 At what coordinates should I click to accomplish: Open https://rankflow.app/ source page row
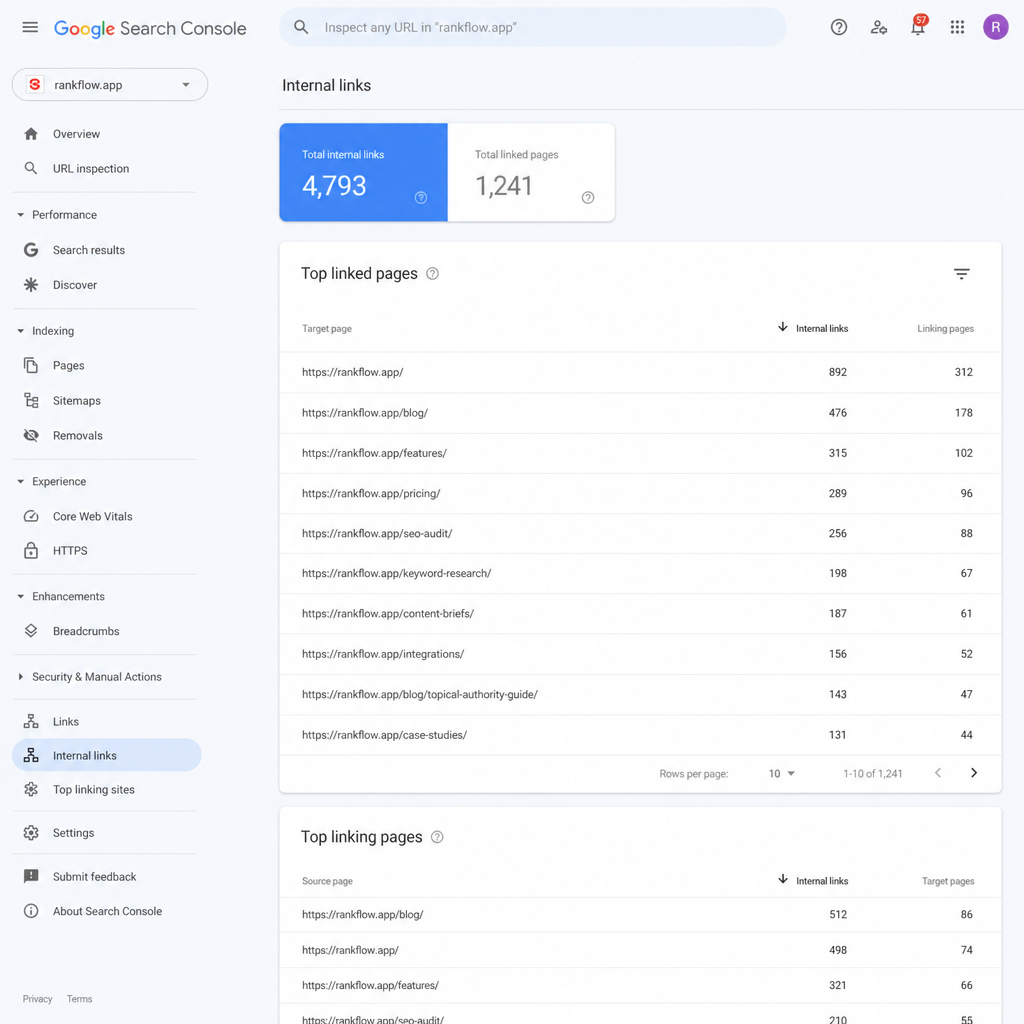640,950
